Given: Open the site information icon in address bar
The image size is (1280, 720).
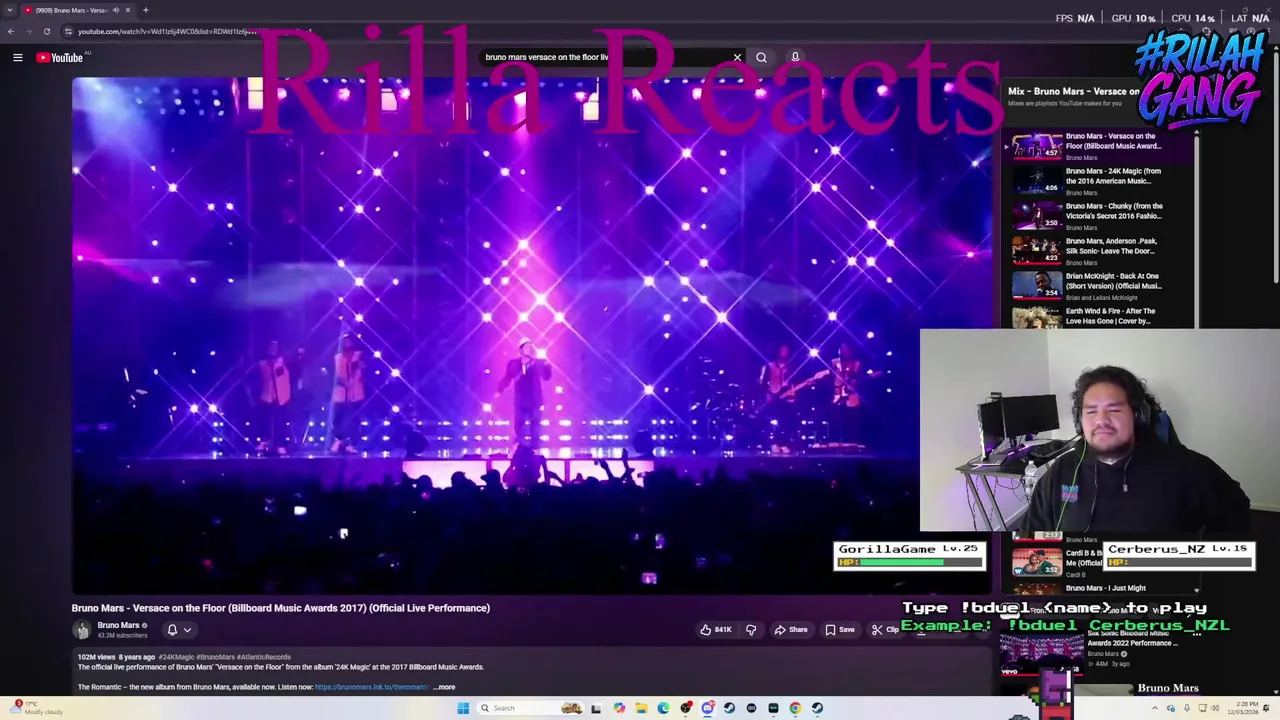Looking at the screenshot, I should coord(68,31).
